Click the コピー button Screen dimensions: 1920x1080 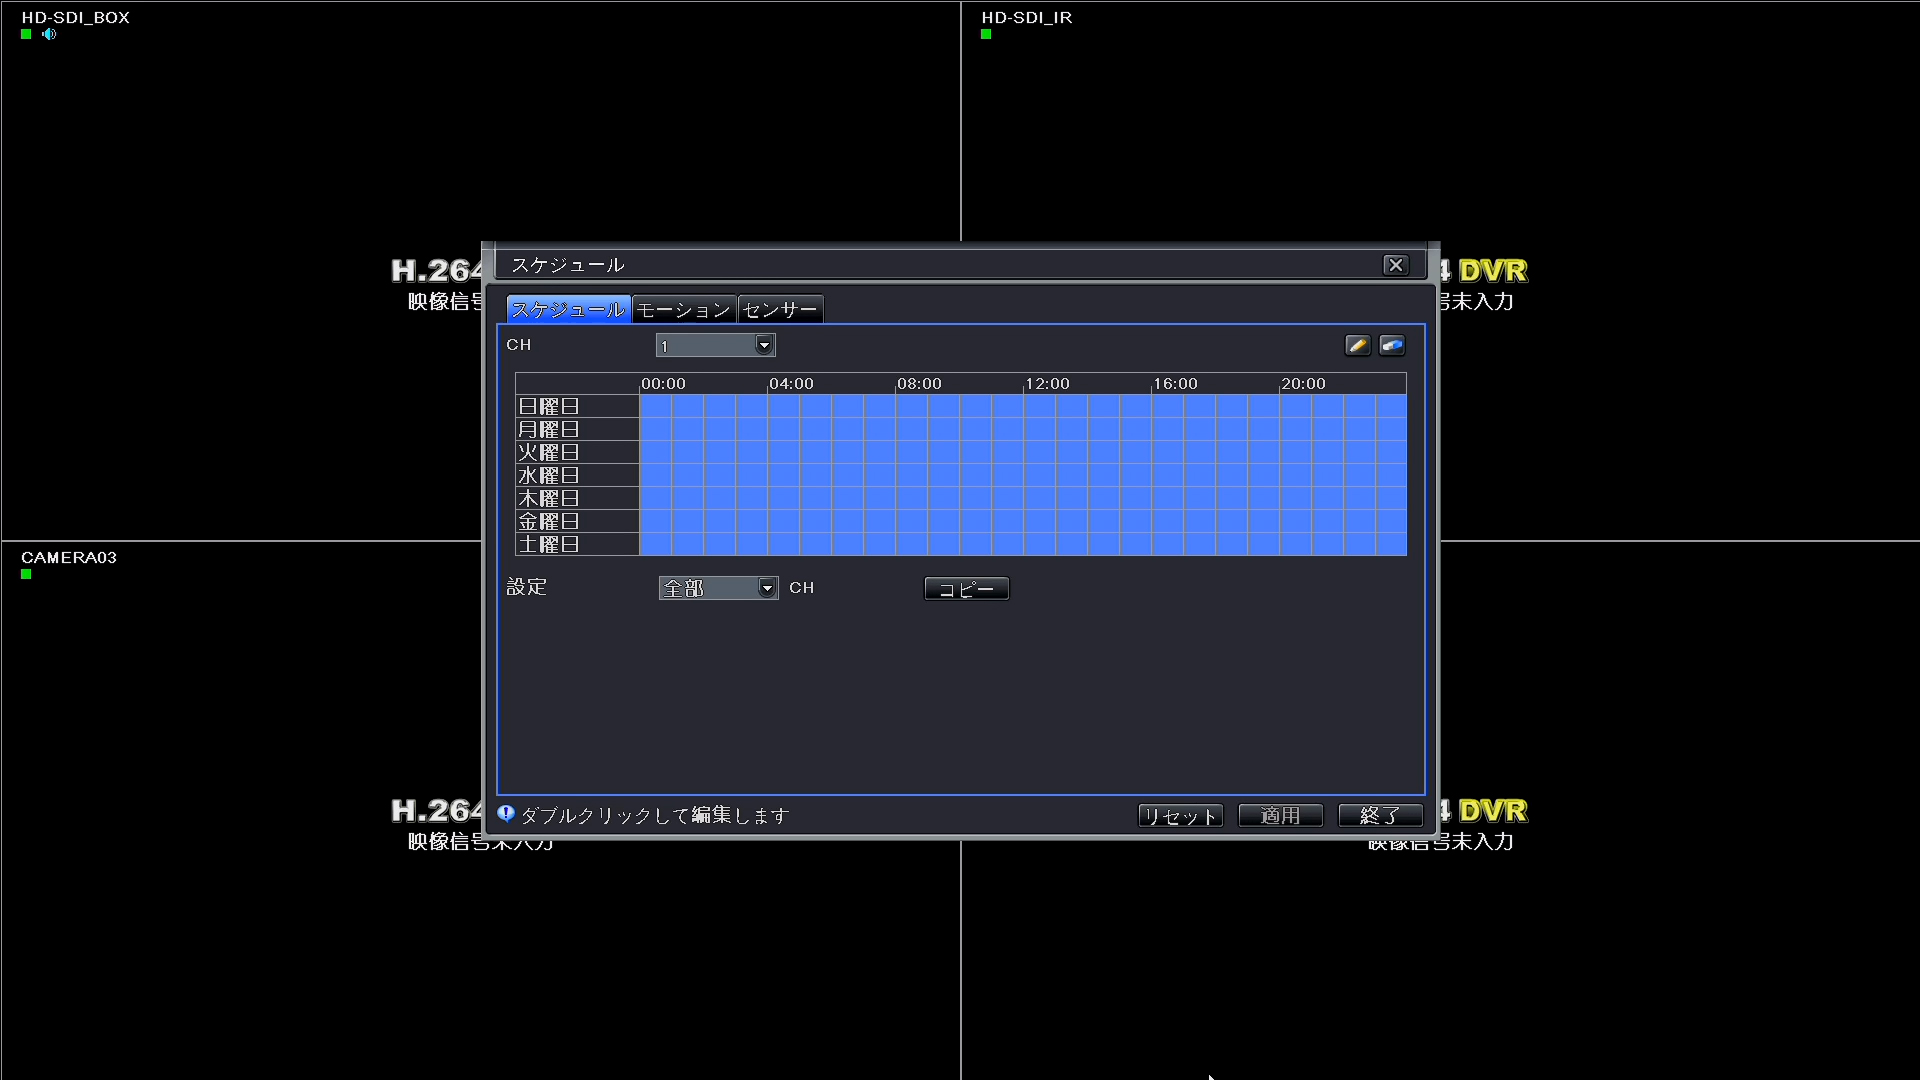(965, 588)
